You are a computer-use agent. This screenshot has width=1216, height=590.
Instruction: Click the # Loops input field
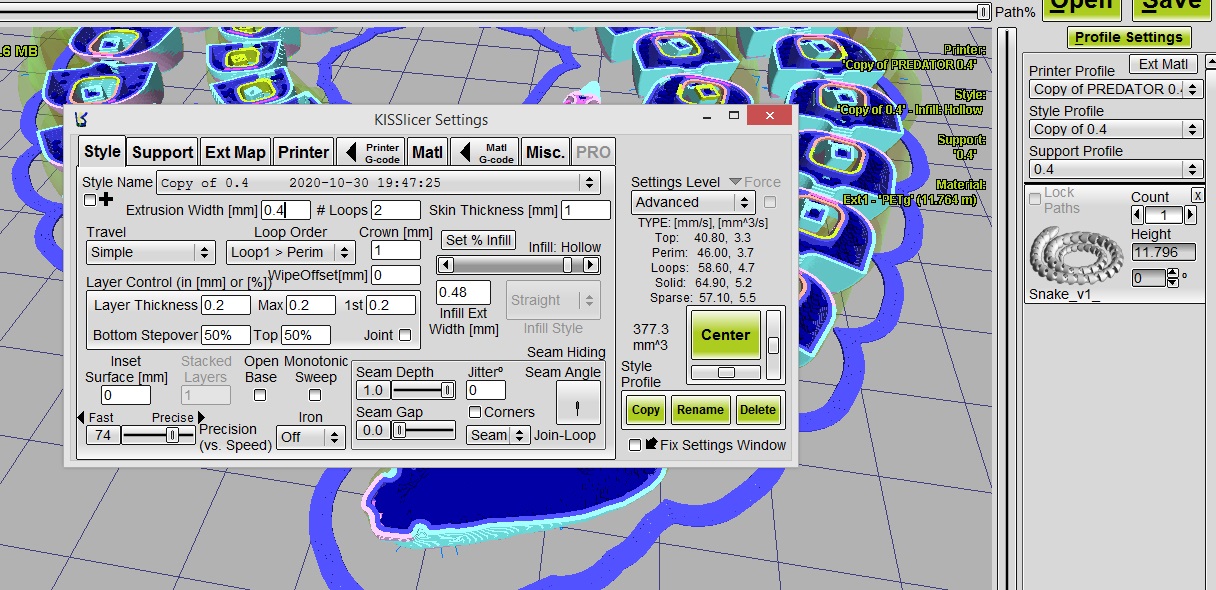pyautogui.click(x=396, y=210)
